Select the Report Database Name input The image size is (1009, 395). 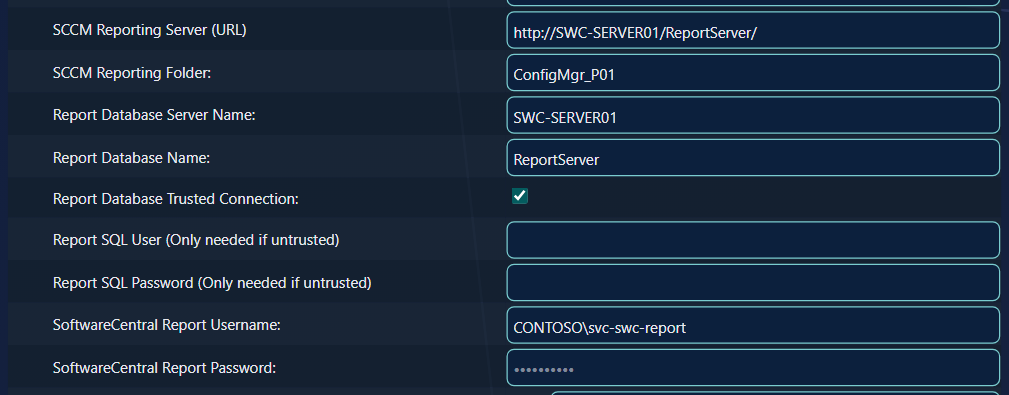point(753,158)
